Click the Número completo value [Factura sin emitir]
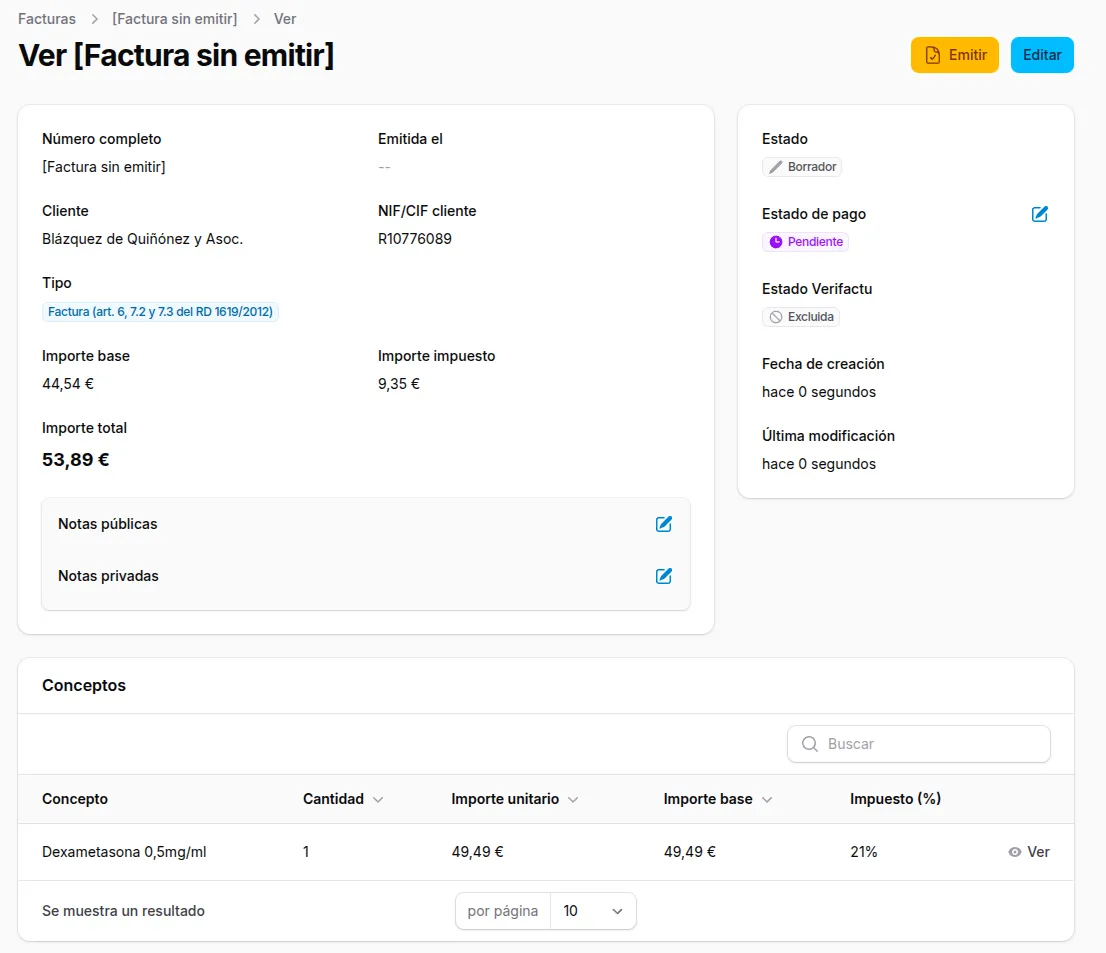This screenshot has width=1106, height=953. 104,167
